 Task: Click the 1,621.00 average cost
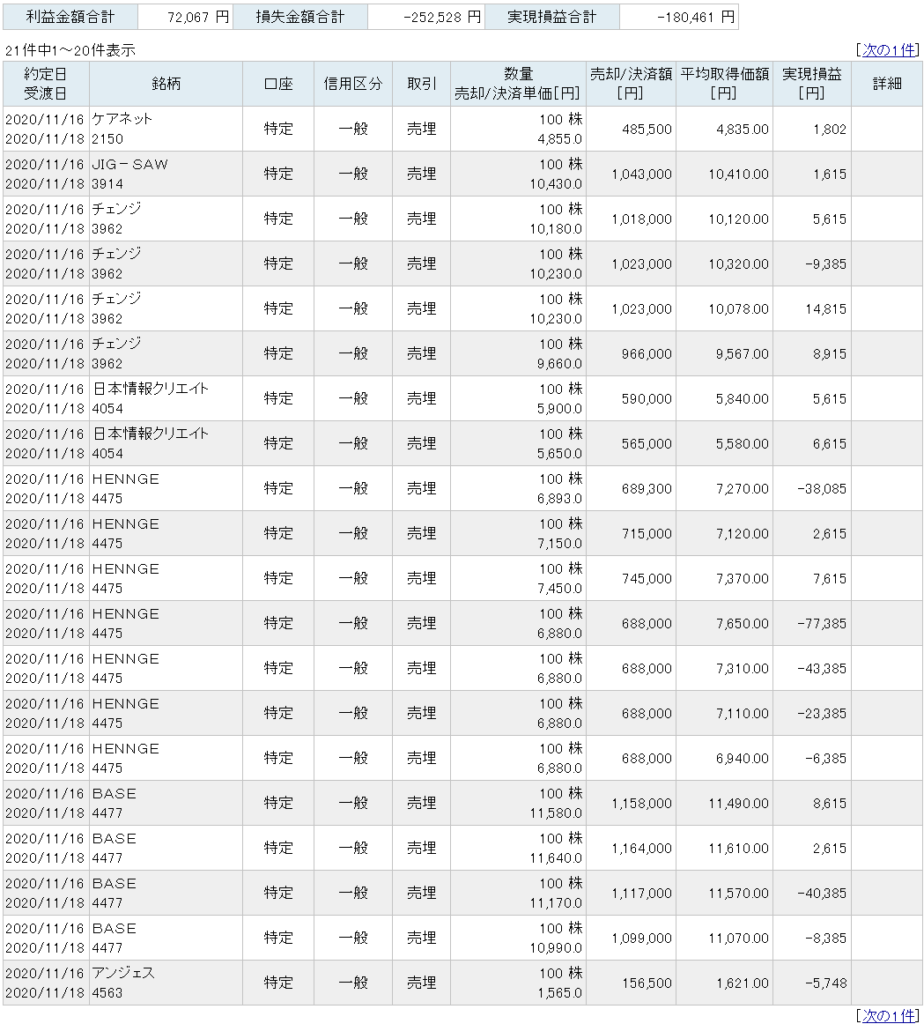[x=742, y=983]
